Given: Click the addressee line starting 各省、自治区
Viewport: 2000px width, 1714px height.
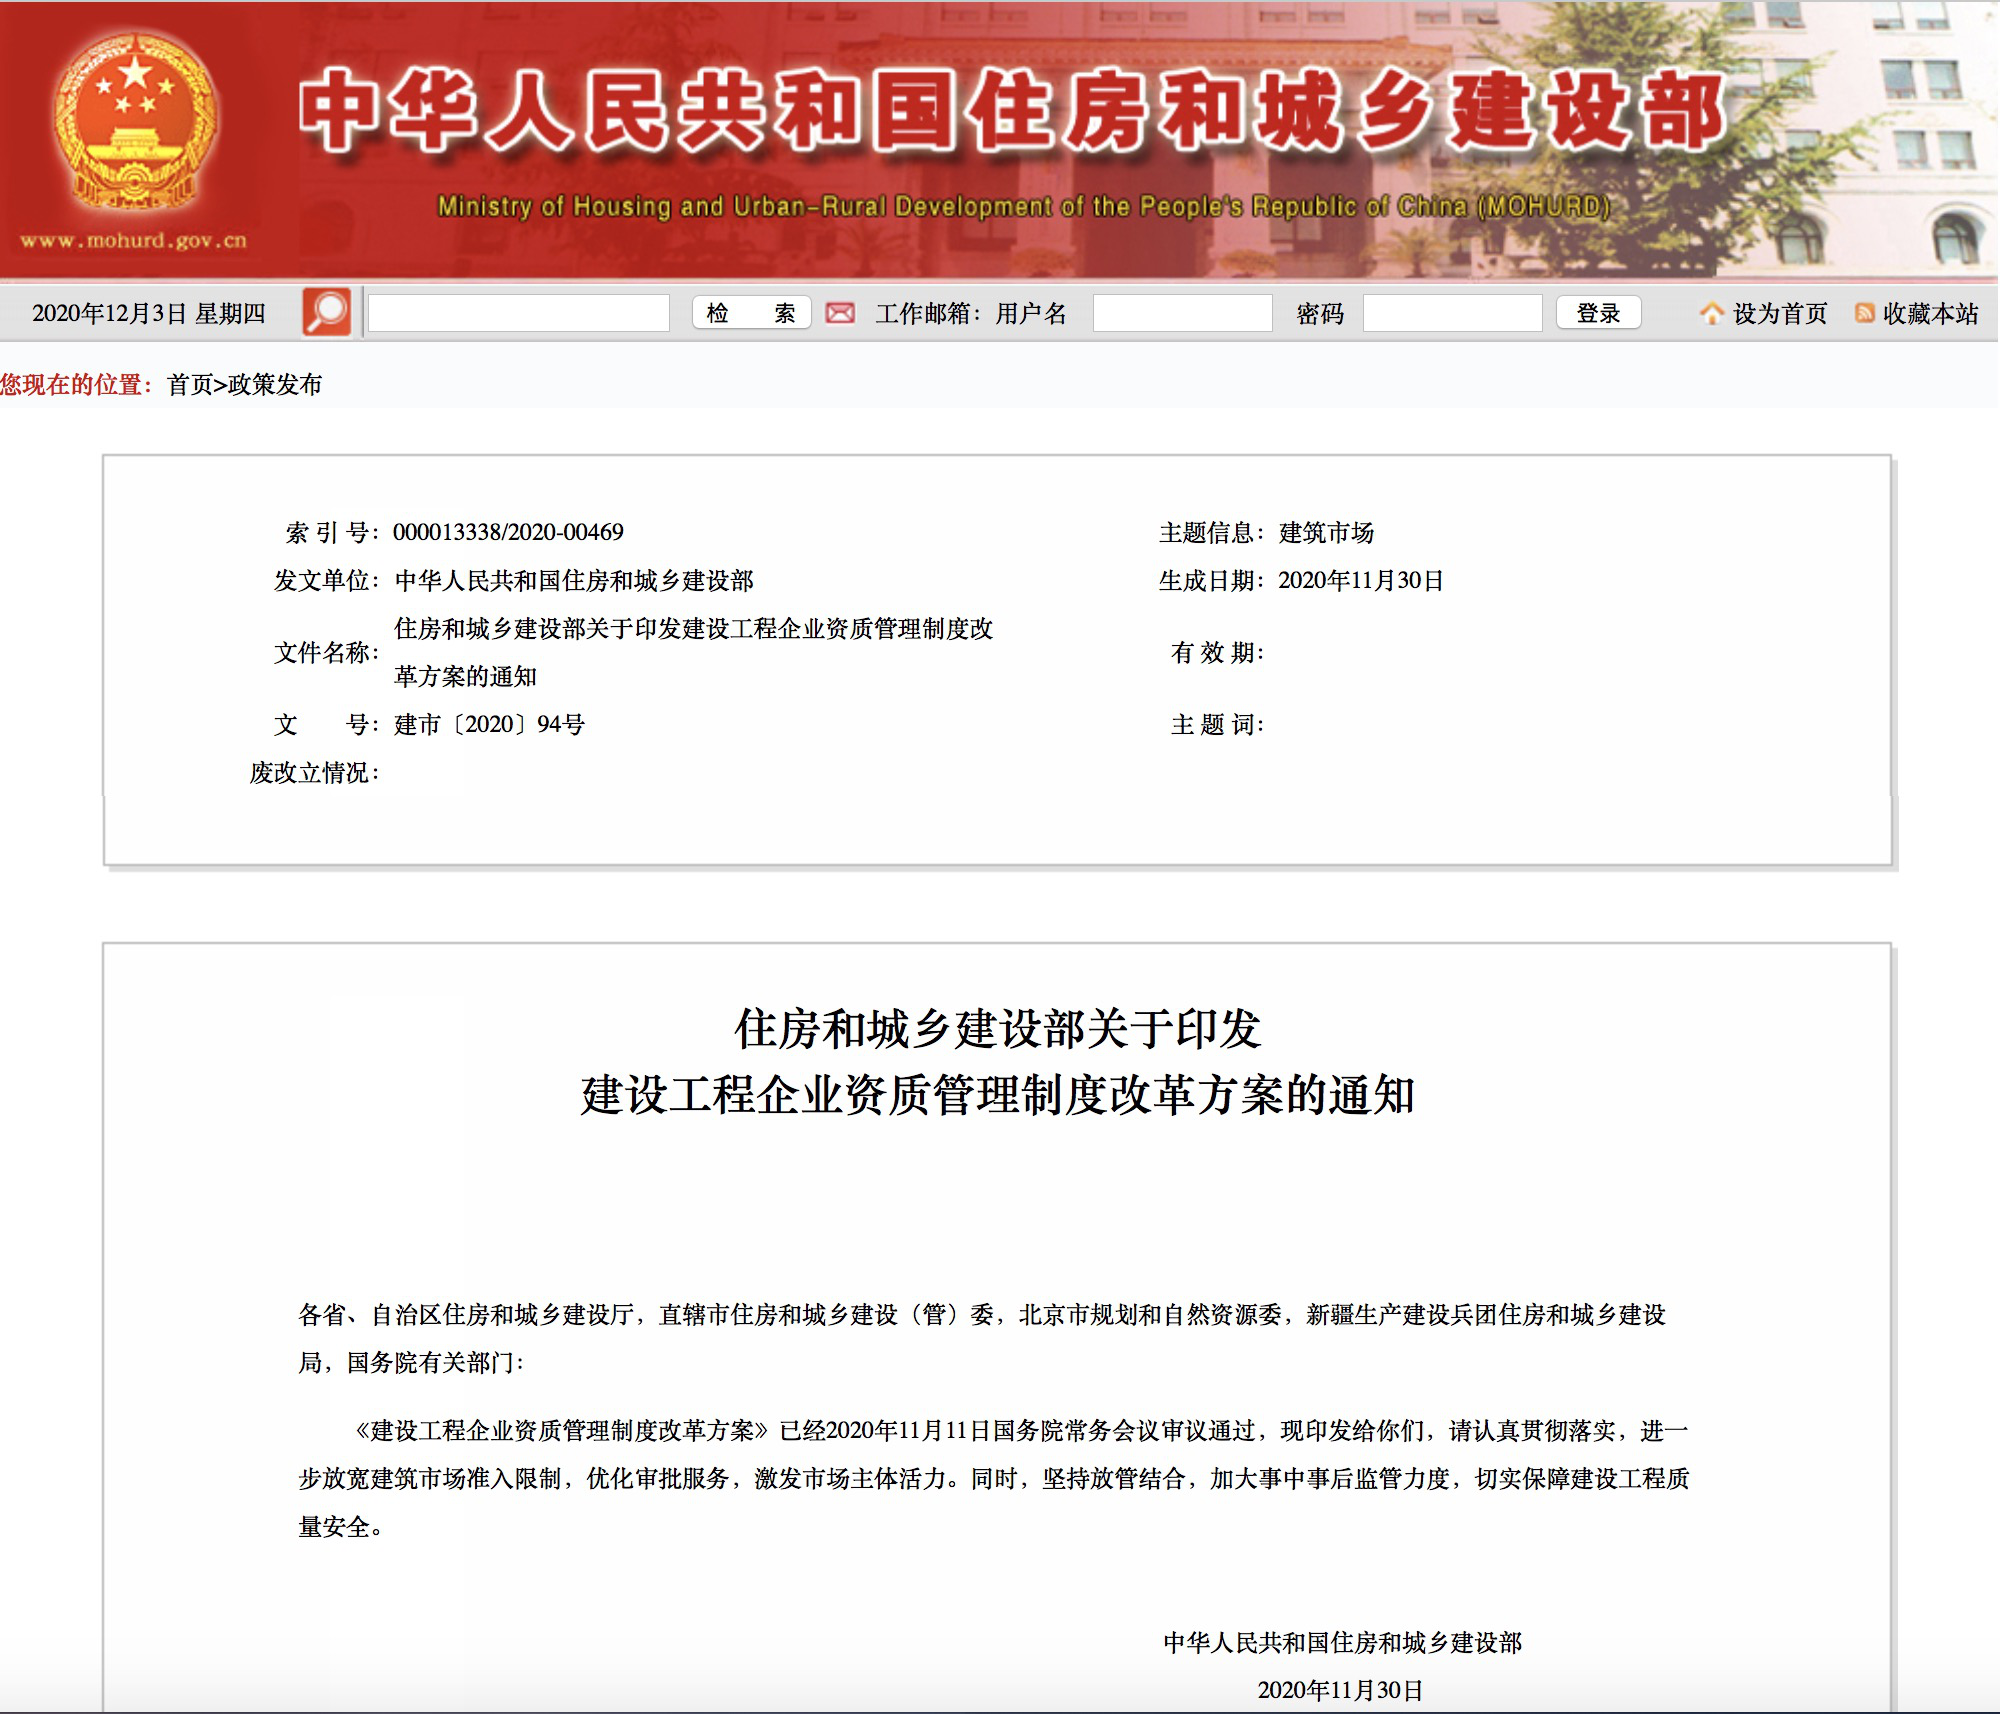Looking at the screenshot, I should (x=982, y=1338).
